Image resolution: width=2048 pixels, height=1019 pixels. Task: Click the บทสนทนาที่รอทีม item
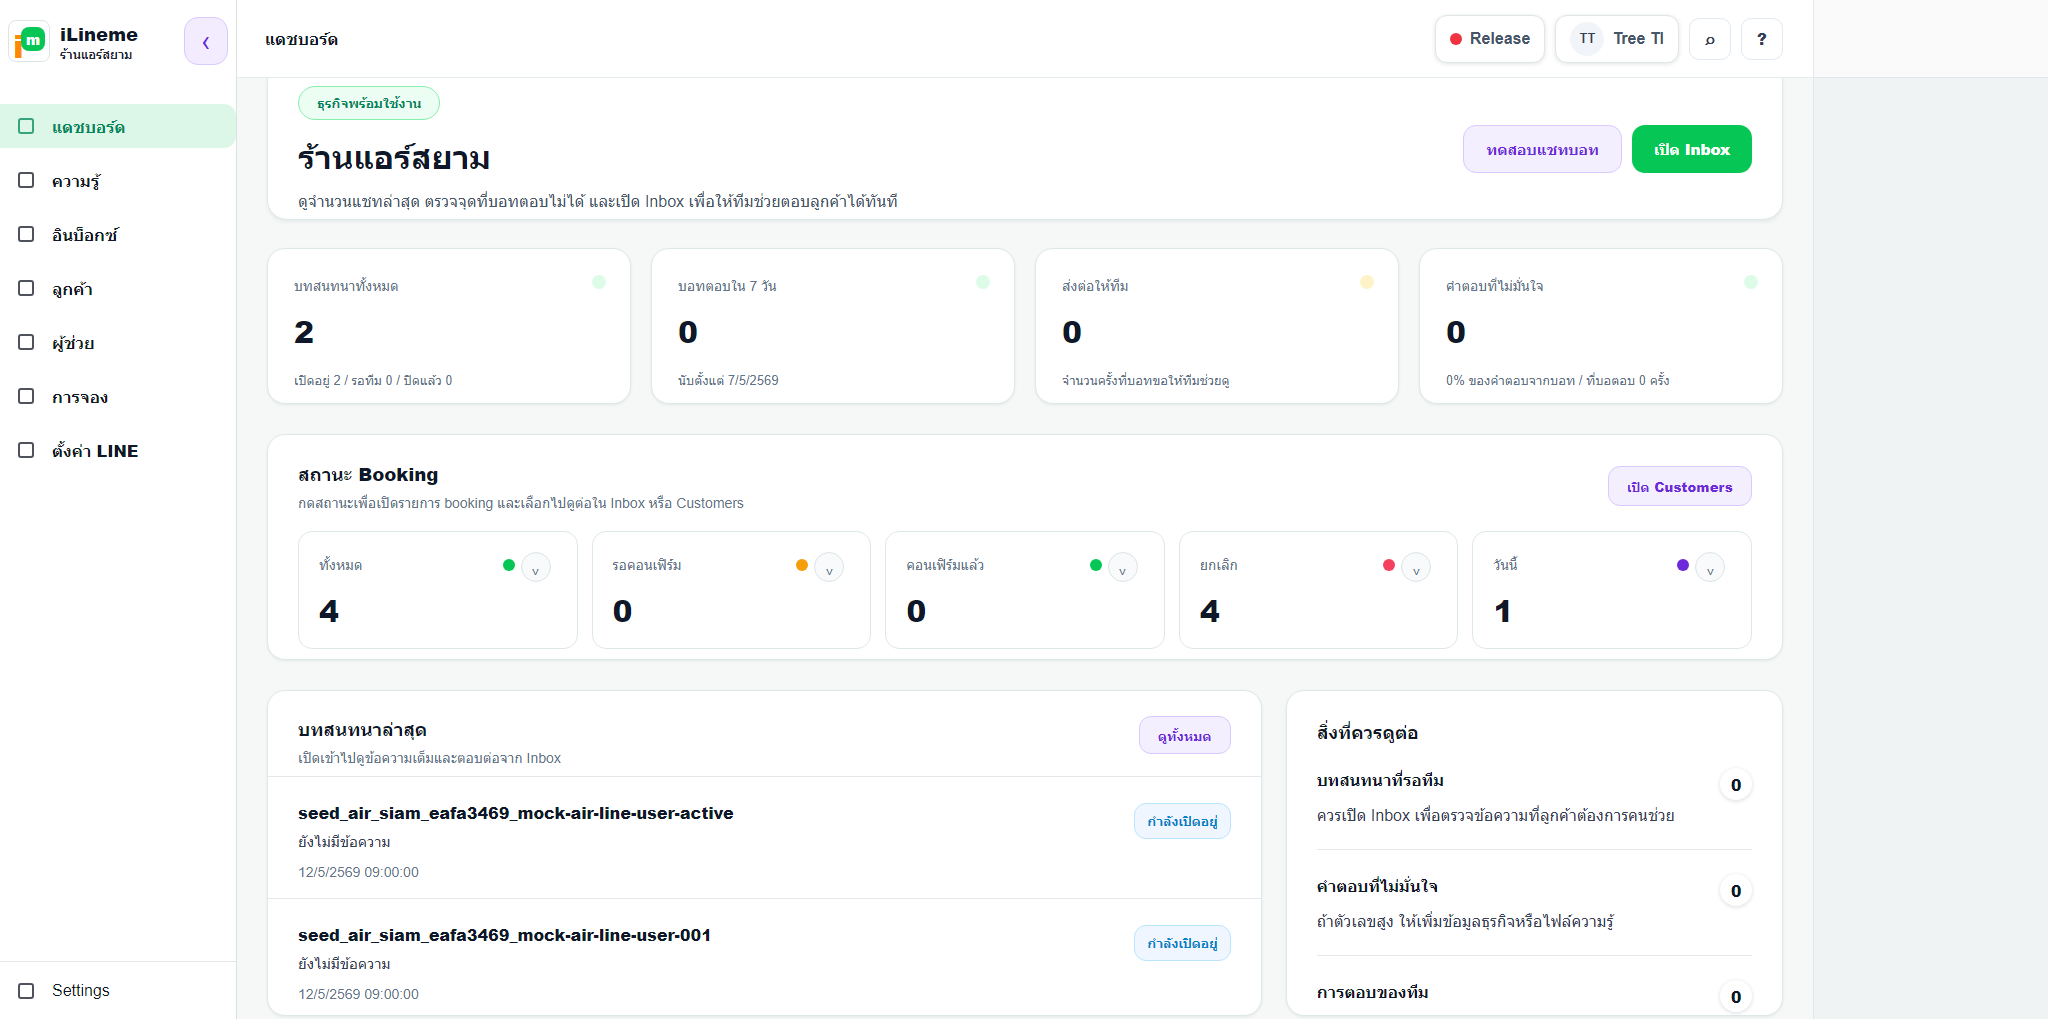coord(1534,798)
